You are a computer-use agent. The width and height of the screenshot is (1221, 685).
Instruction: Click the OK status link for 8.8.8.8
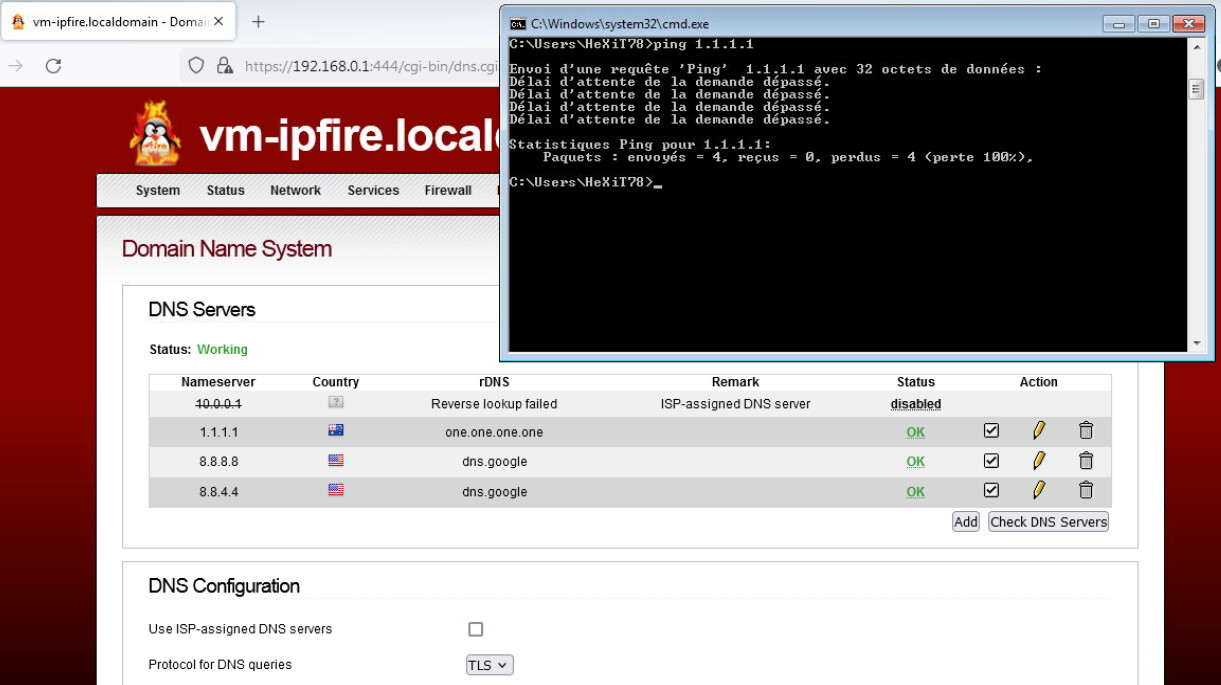coord(915,462)
